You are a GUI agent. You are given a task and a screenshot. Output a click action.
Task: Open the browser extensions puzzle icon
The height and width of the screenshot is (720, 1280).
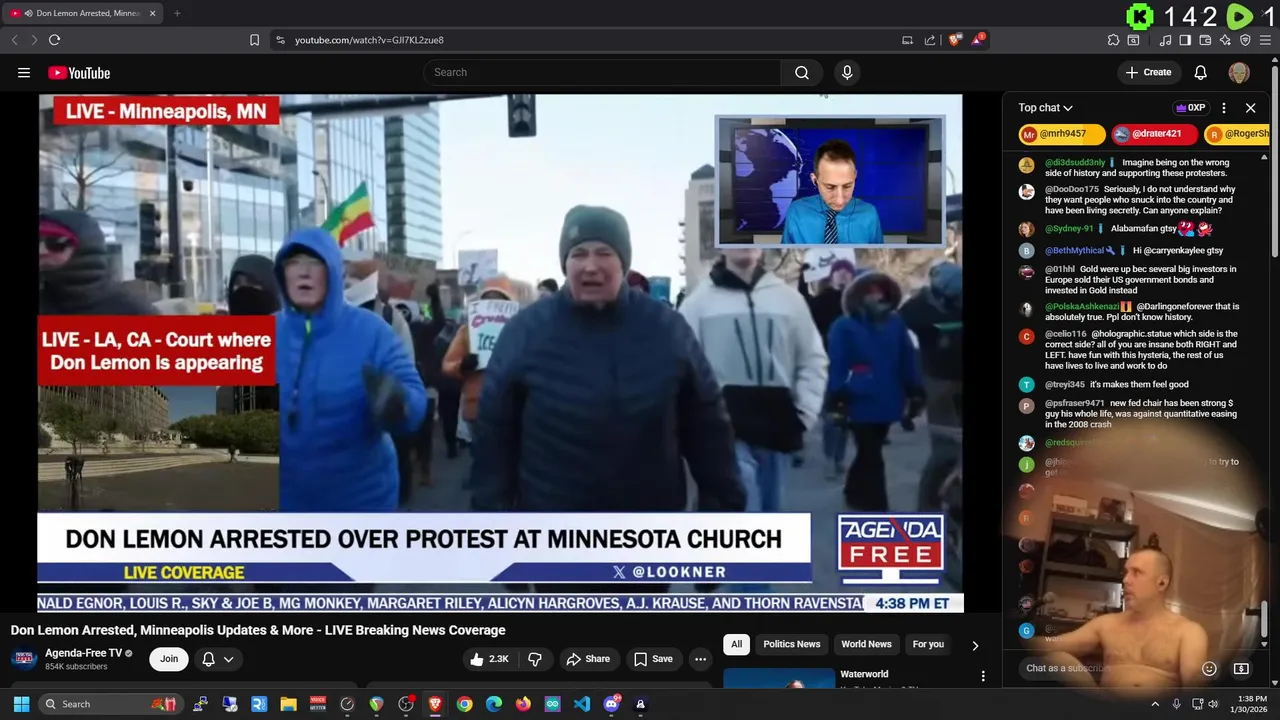point(1113,40)
